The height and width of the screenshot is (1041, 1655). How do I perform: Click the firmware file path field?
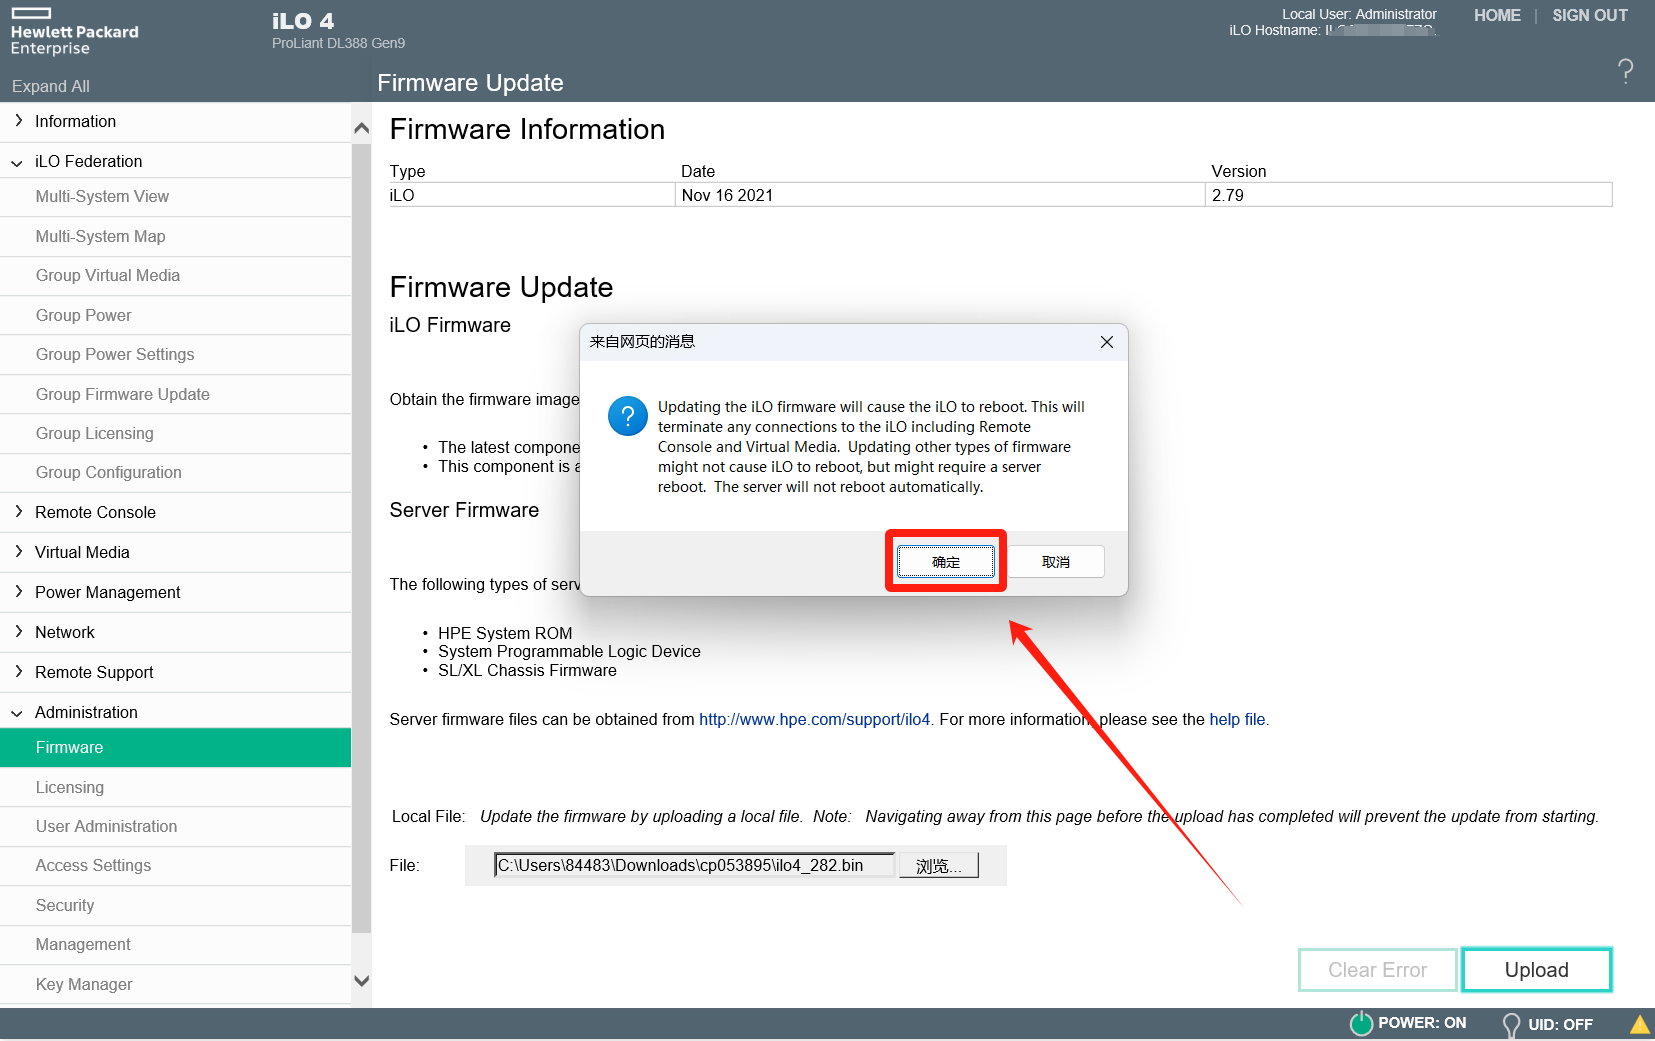[694, 865]
